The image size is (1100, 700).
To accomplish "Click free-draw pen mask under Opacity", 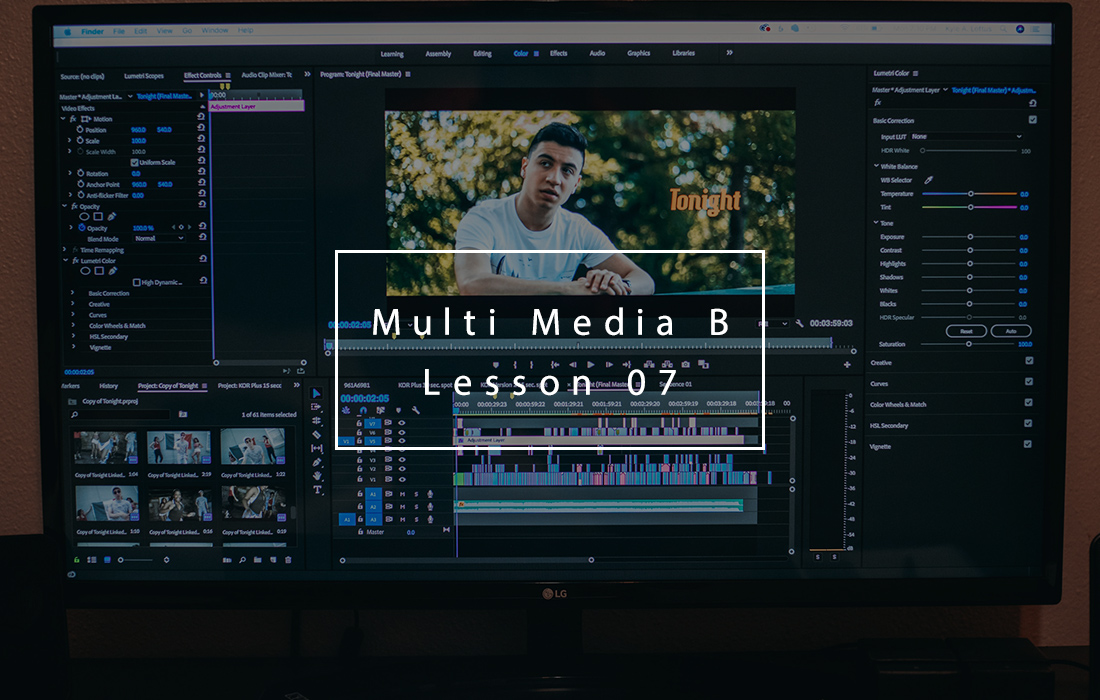I will point(112,217).
